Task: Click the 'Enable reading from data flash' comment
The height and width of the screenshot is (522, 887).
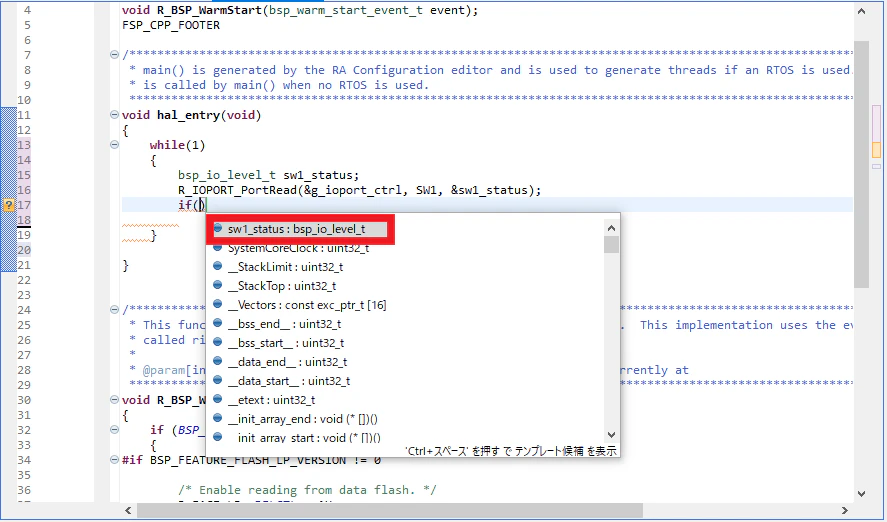Action: click(307, 490)
